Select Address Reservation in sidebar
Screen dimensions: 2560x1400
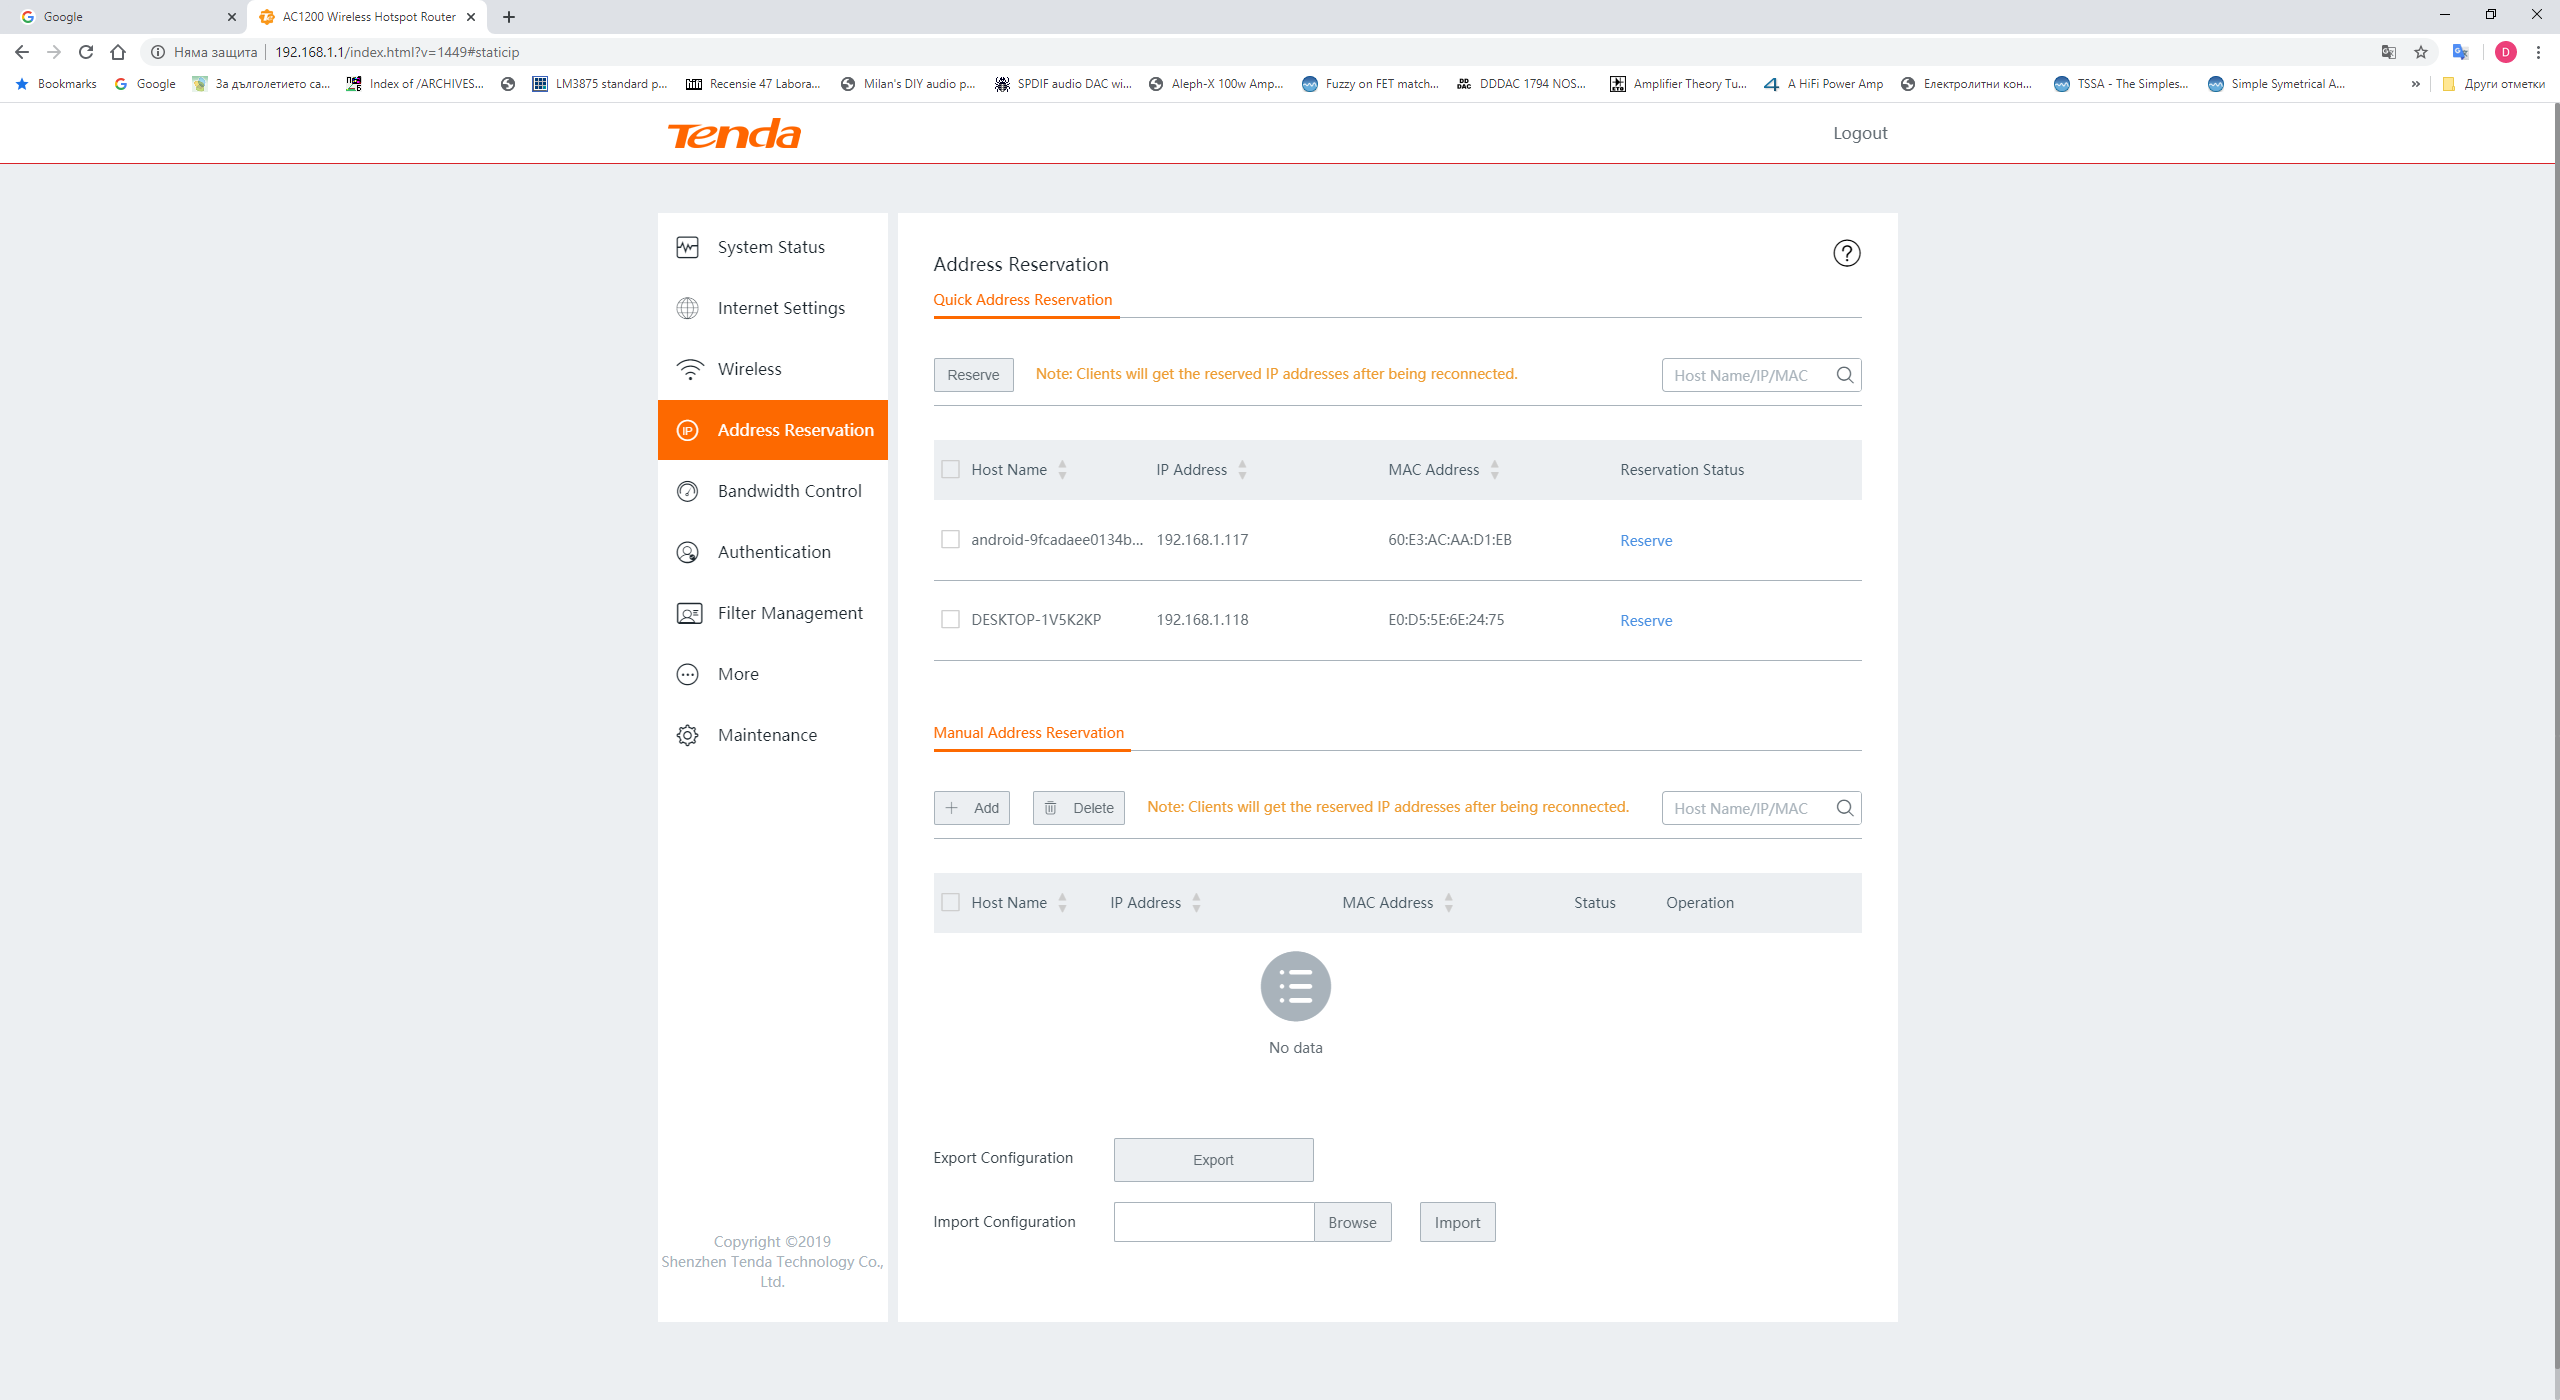click(772, 430)
